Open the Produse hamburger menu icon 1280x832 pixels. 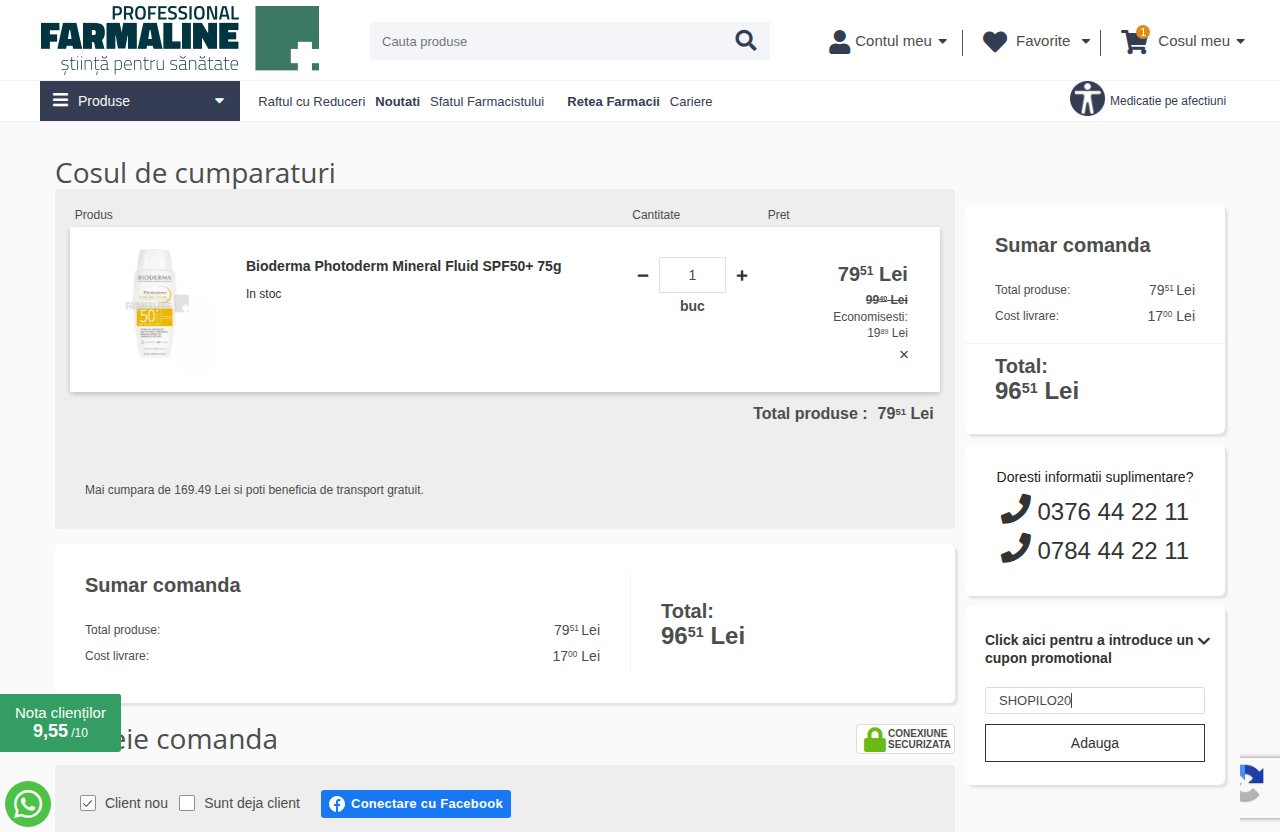[x=61, y=101]
